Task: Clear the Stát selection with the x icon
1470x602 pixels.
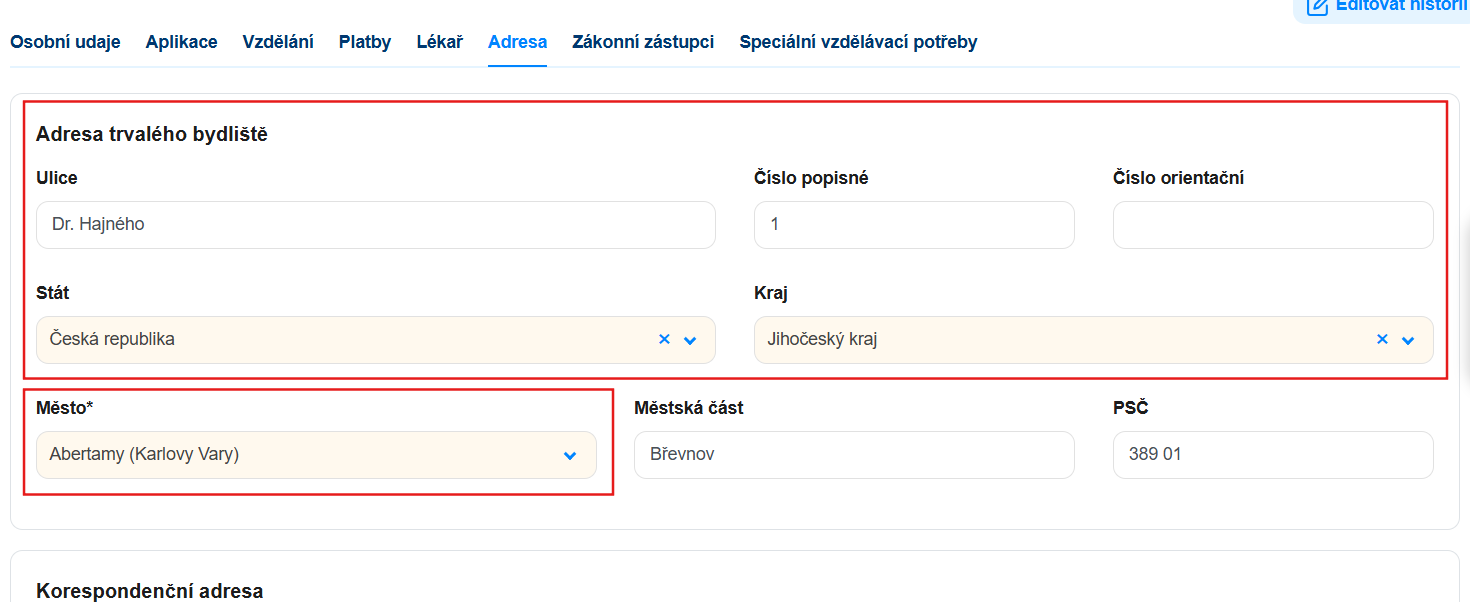Action: point(664,339)
